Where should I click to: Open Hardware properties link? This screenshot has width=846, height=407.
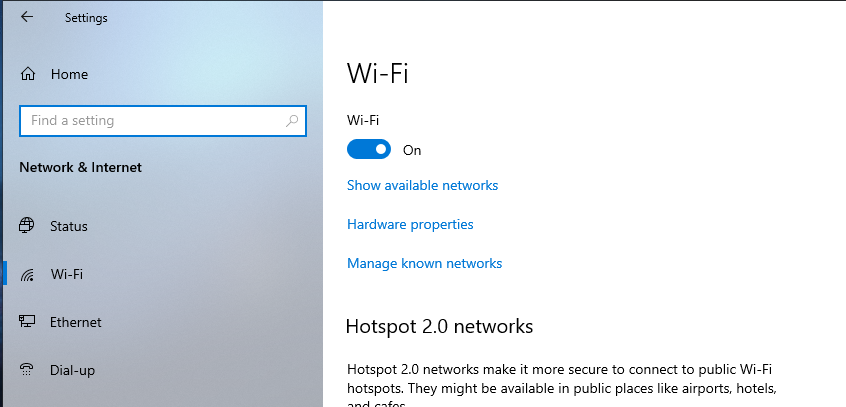(410, 224)
